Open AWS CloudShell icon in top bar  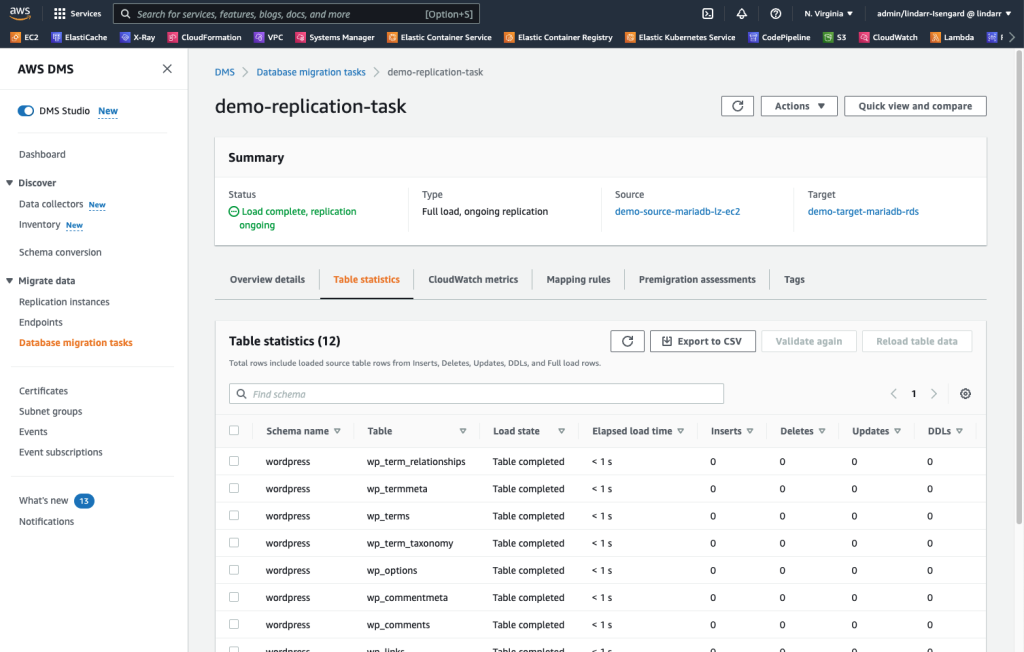707,14
